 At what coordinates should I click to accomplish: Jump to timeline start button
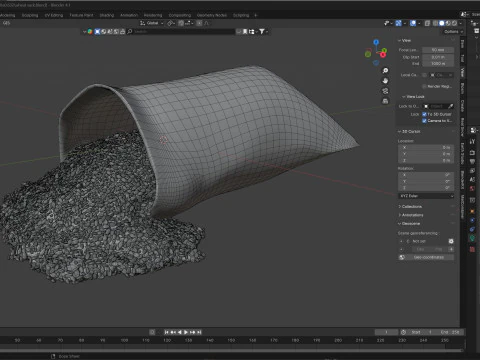(166, 332)
